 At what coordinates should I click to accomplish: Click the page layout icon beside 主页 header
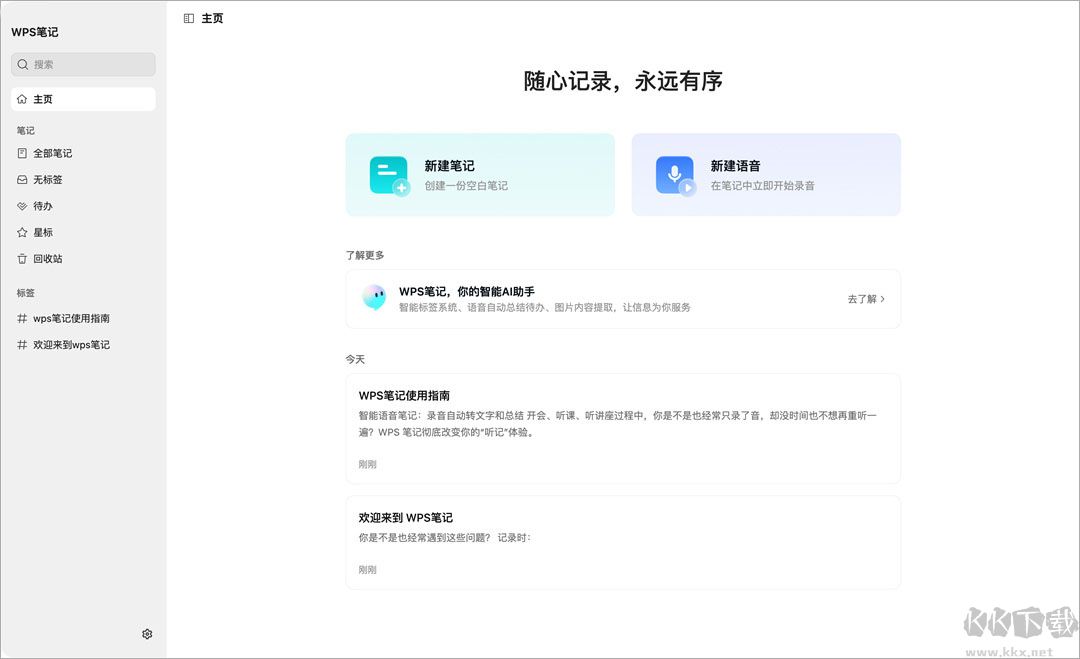click(x=188, y=17)
